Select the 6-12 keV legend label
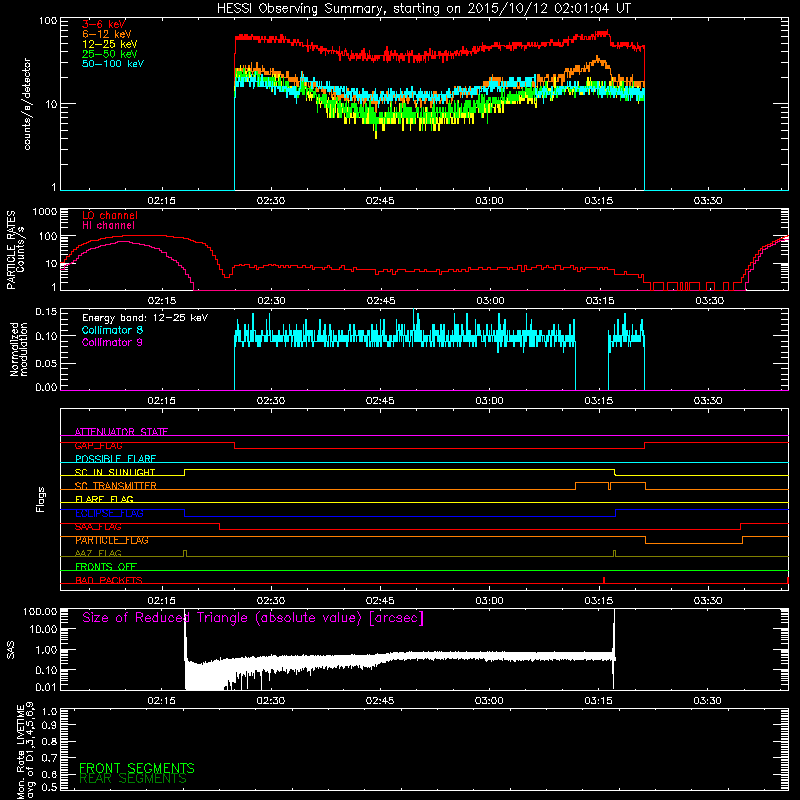 pos(107,34)
